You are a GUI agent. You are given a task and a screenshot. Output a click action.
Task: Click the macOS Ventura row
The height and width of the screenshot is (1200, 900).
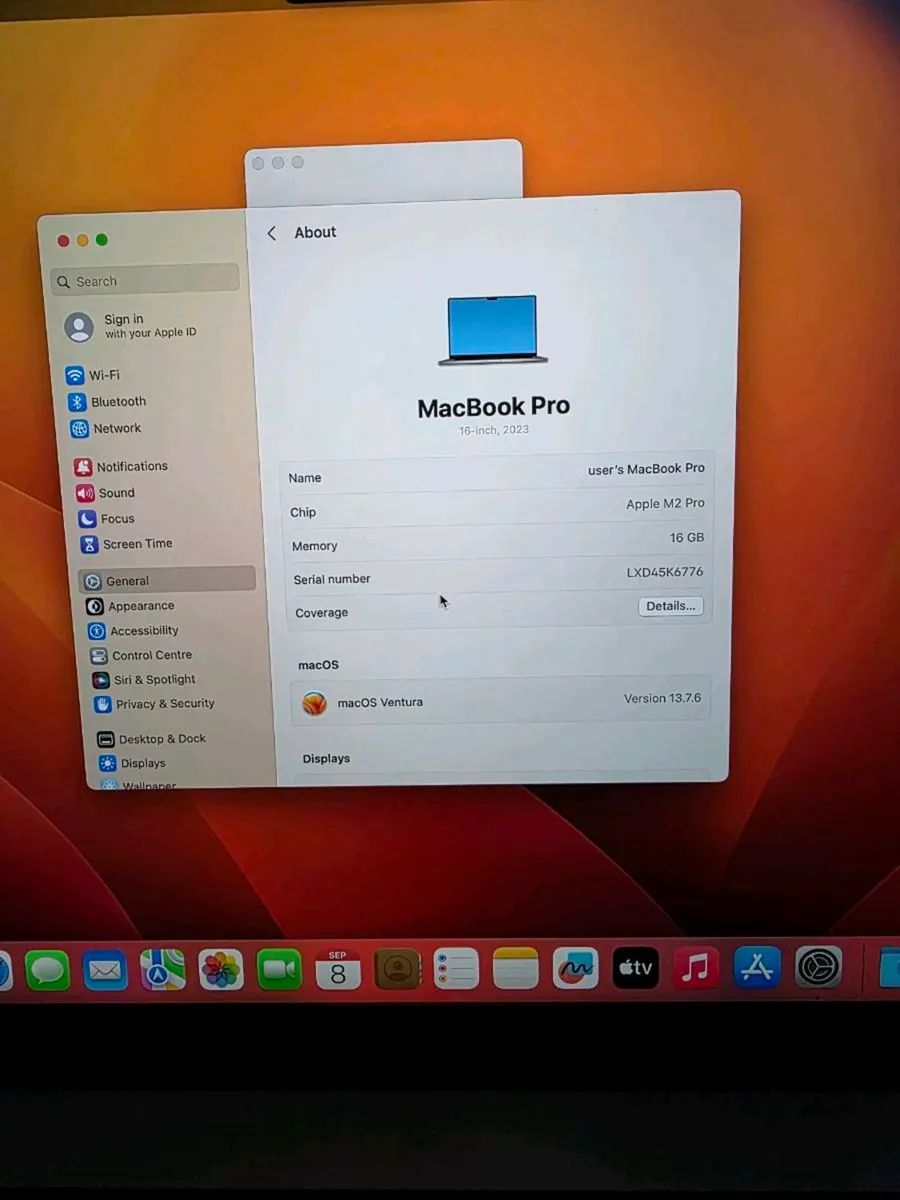501,700
